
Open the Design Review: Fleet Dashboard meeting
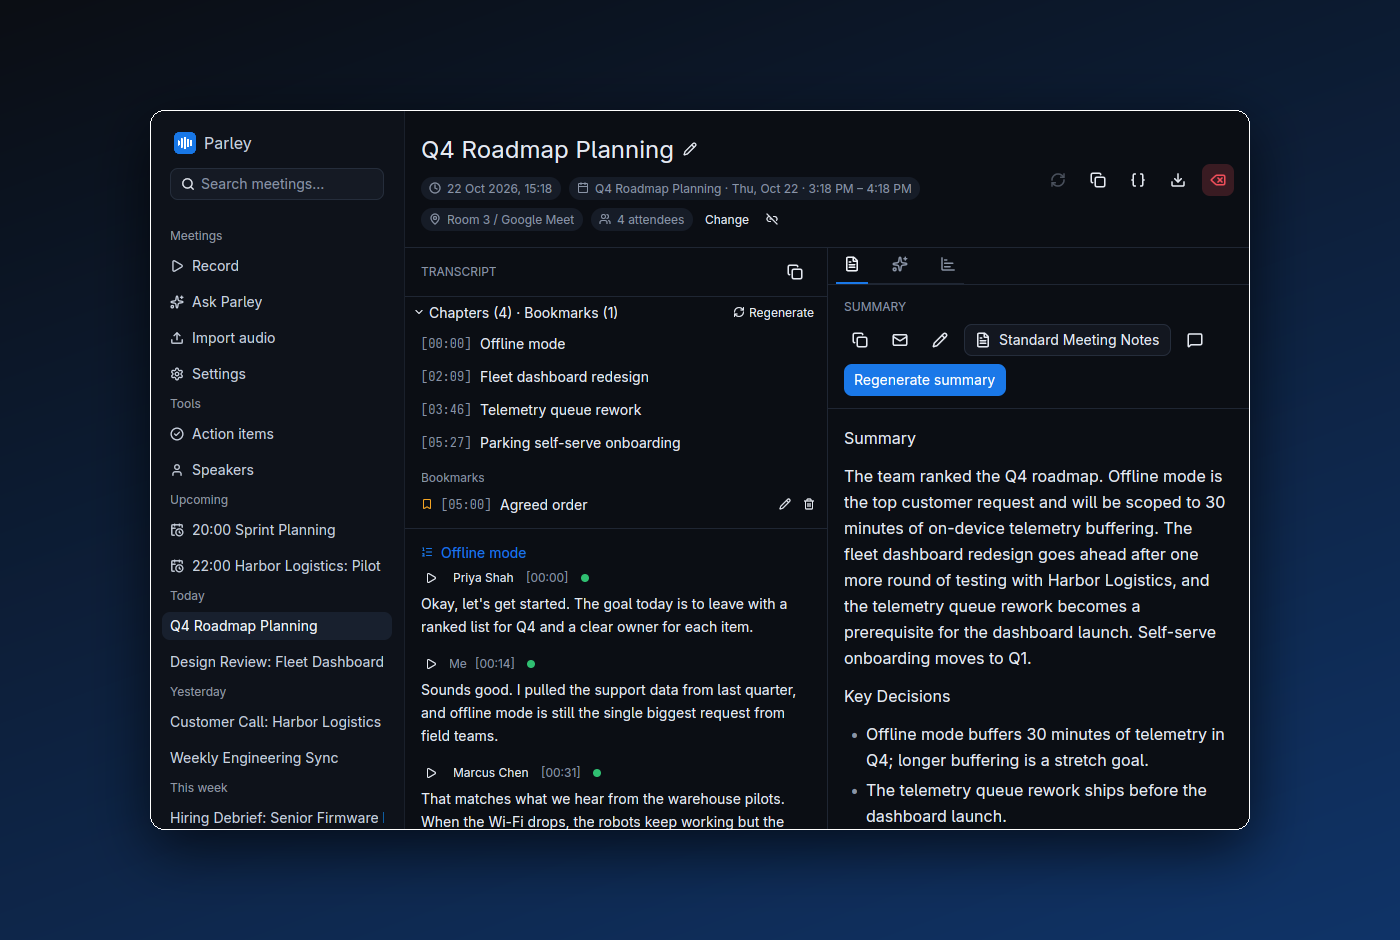click(276, 662)
